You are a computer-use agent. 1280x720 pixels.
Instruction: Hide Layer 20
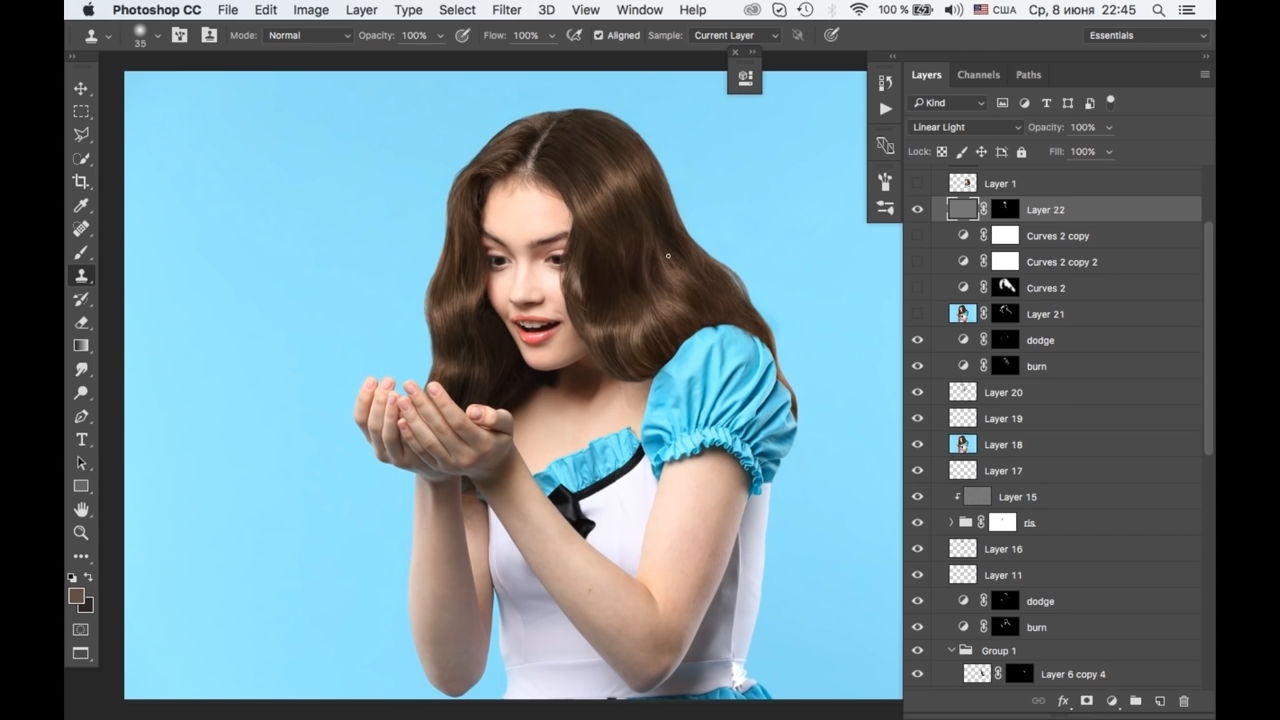pyautogui.click(x=917, y=393)
